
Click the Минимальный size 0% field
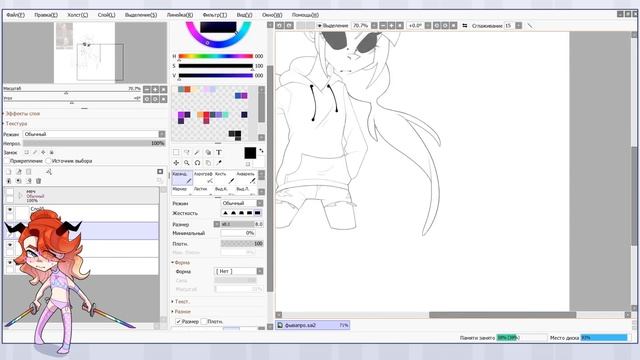click(238, 233)
